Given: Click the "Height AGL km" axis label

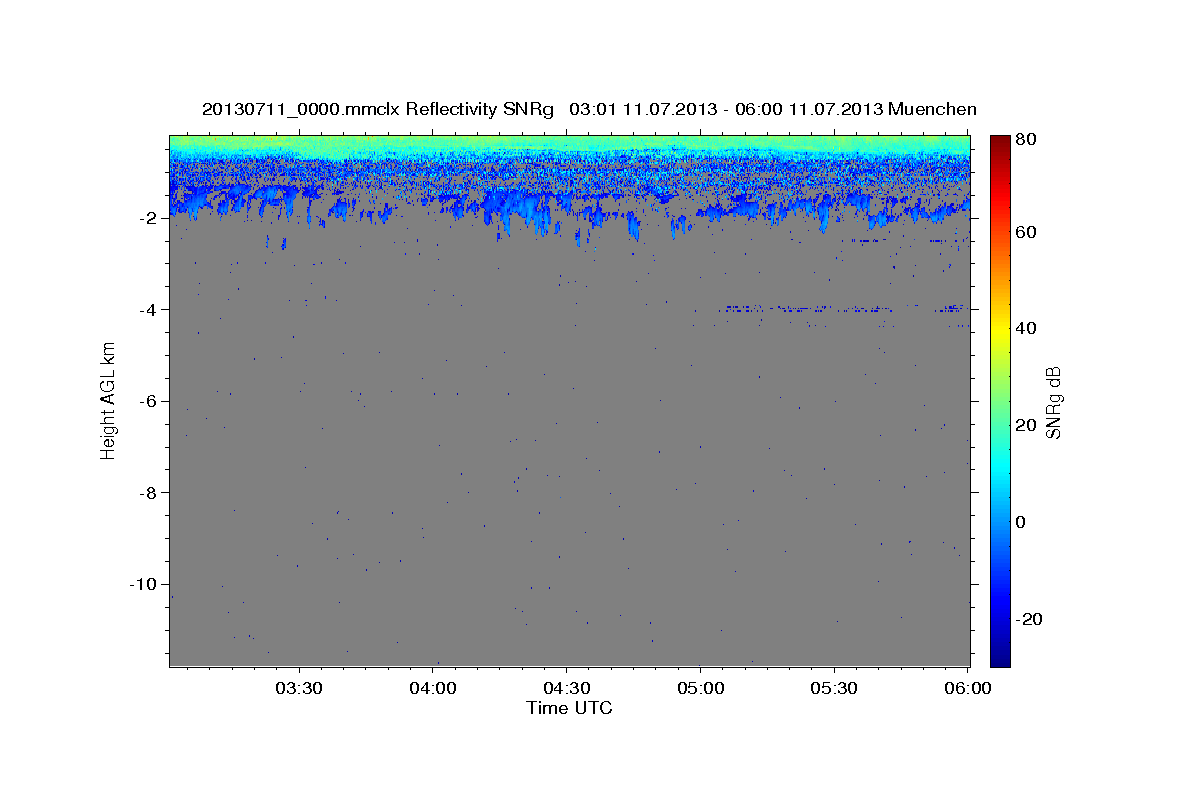Looking at the screenshot, I should tap(108, 400).
